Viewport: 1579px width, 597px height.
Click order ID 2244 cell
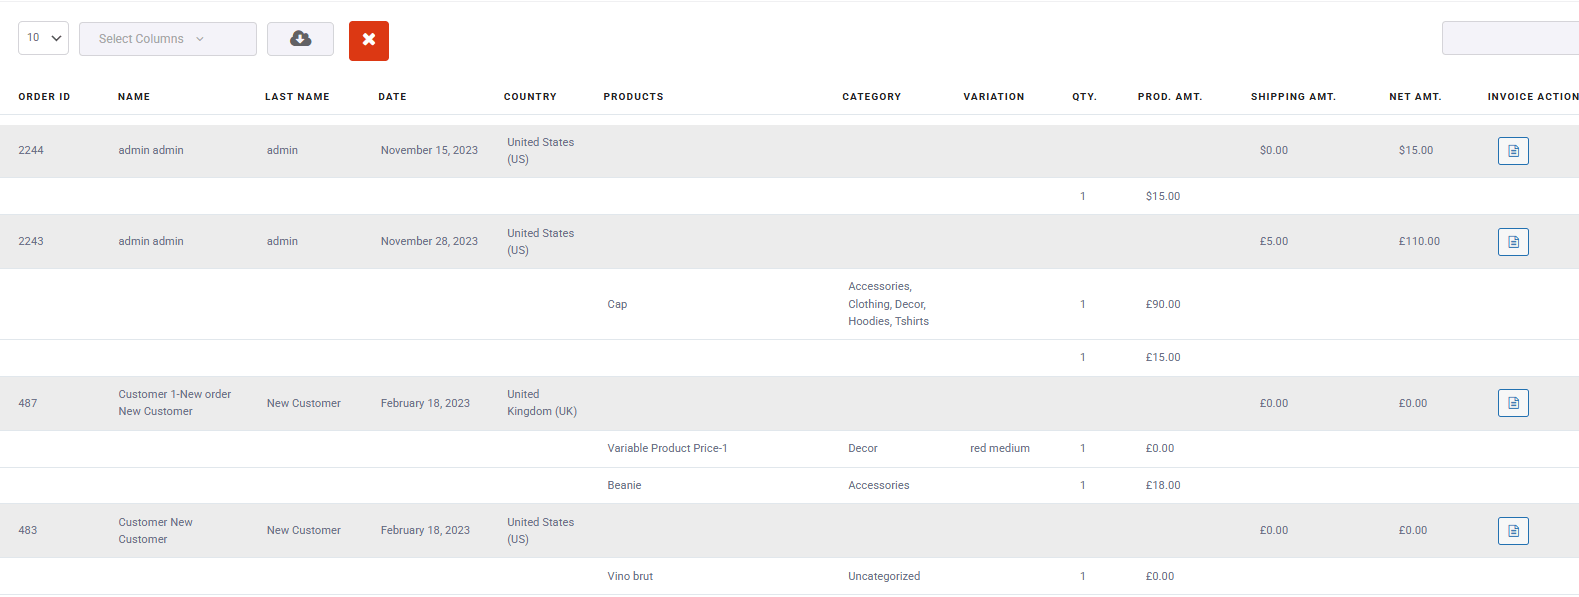click(x=31, y=150)
